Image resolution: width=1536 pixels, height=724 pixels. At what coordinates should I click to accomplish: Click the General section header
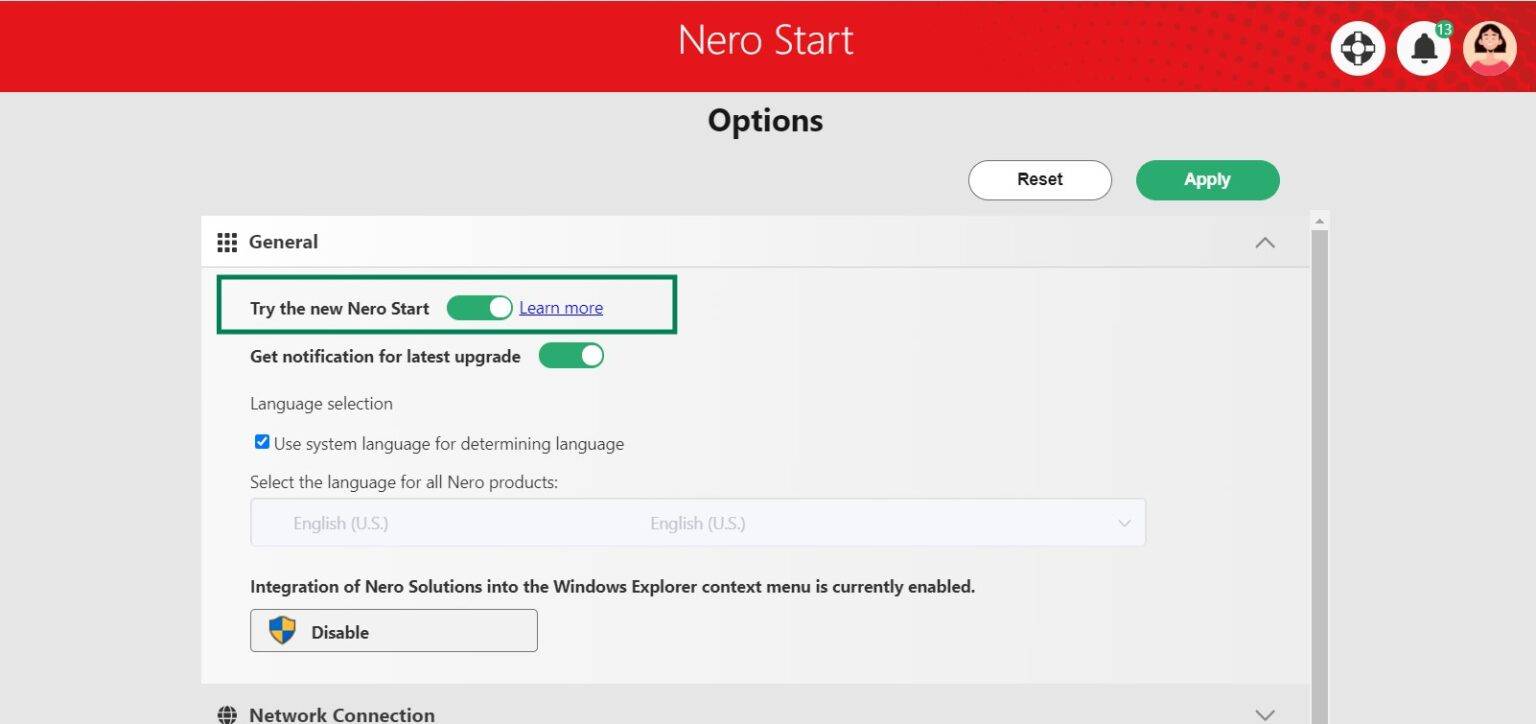point(284,241)
